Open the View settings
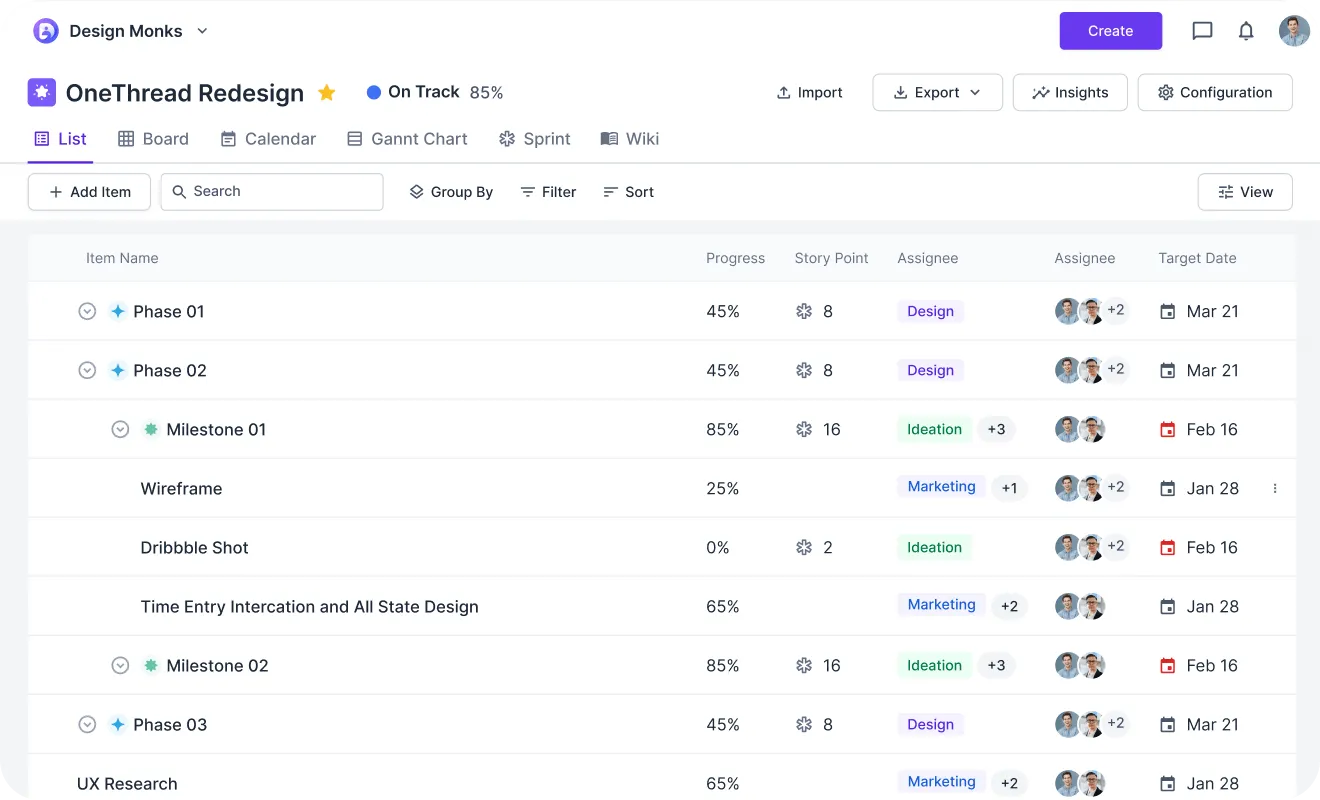The height and width of the screenshot is (800, 1320). (x=1245, y=192)
